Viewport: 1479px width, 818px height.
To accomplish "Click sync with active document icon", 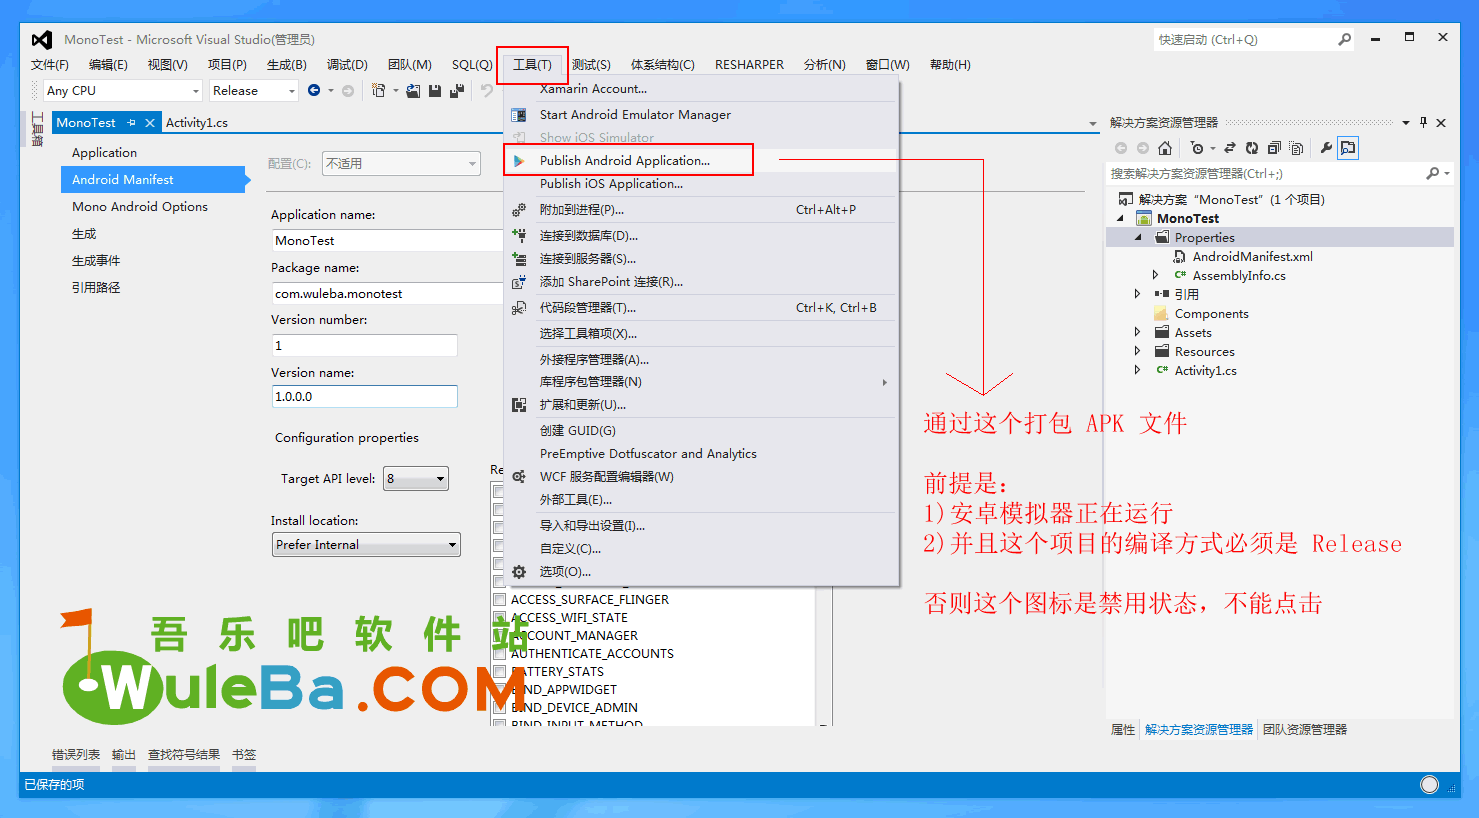I will (x=1230, y=148).
